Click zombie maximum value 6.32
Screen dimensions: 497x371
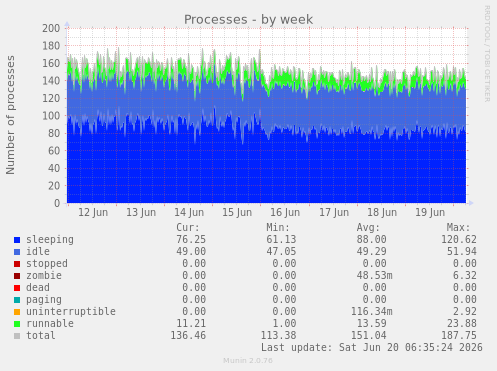465,275
